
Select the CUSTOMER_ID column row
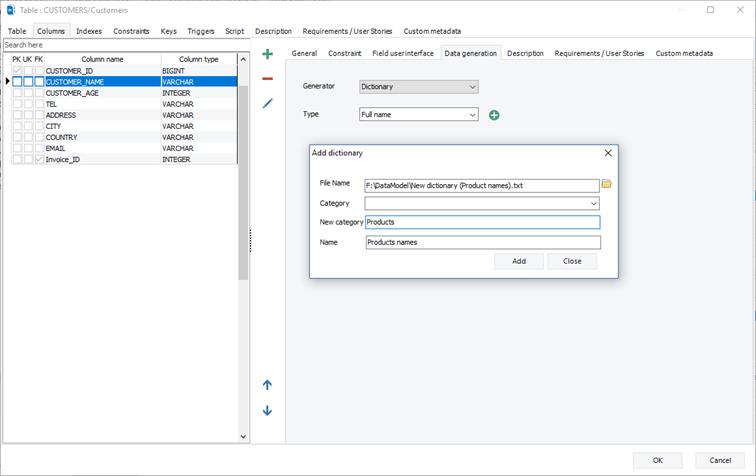point(124,71)
